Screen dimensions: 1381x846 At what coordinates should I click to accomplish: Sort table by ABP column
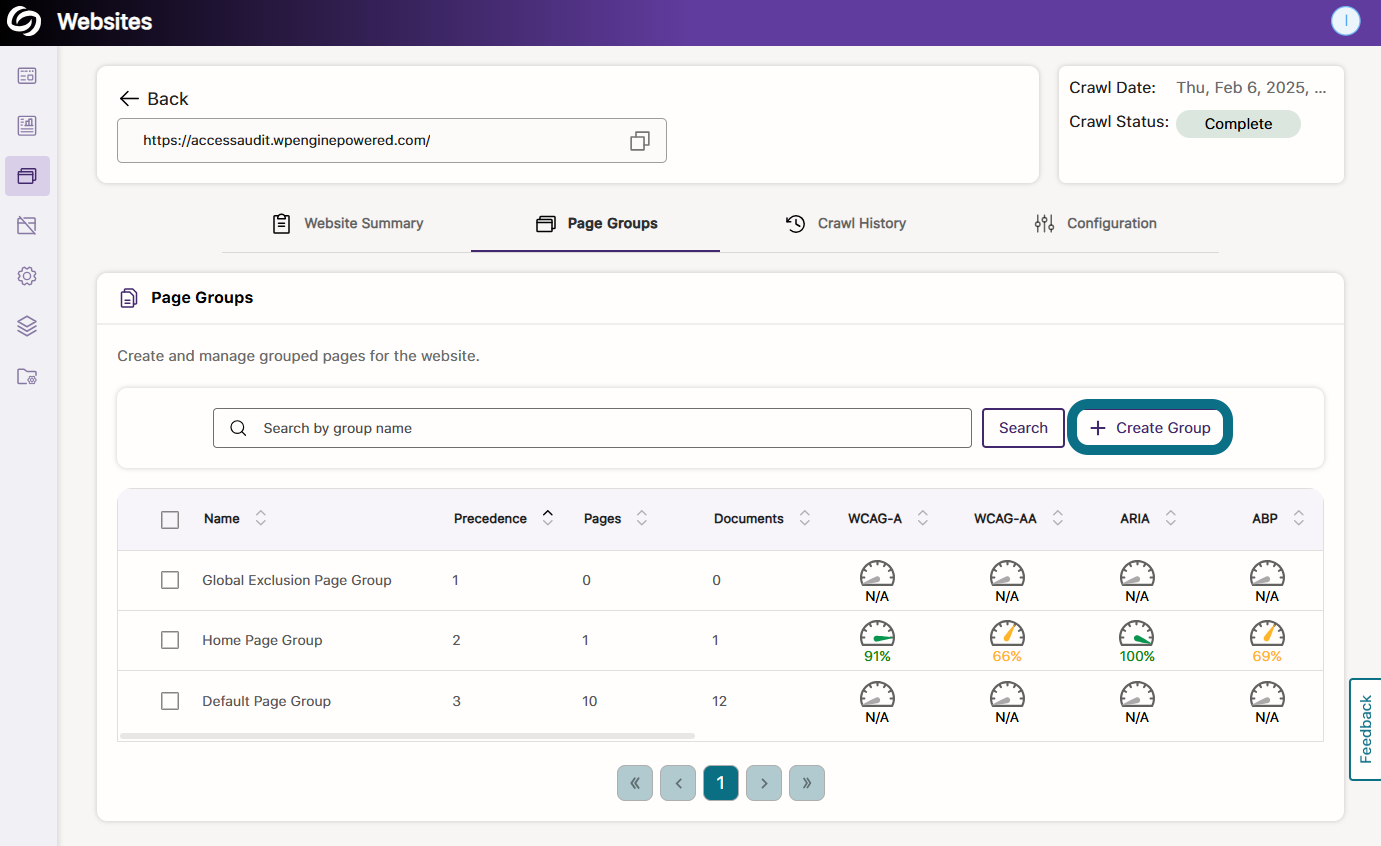click(x=1299, y=518)
